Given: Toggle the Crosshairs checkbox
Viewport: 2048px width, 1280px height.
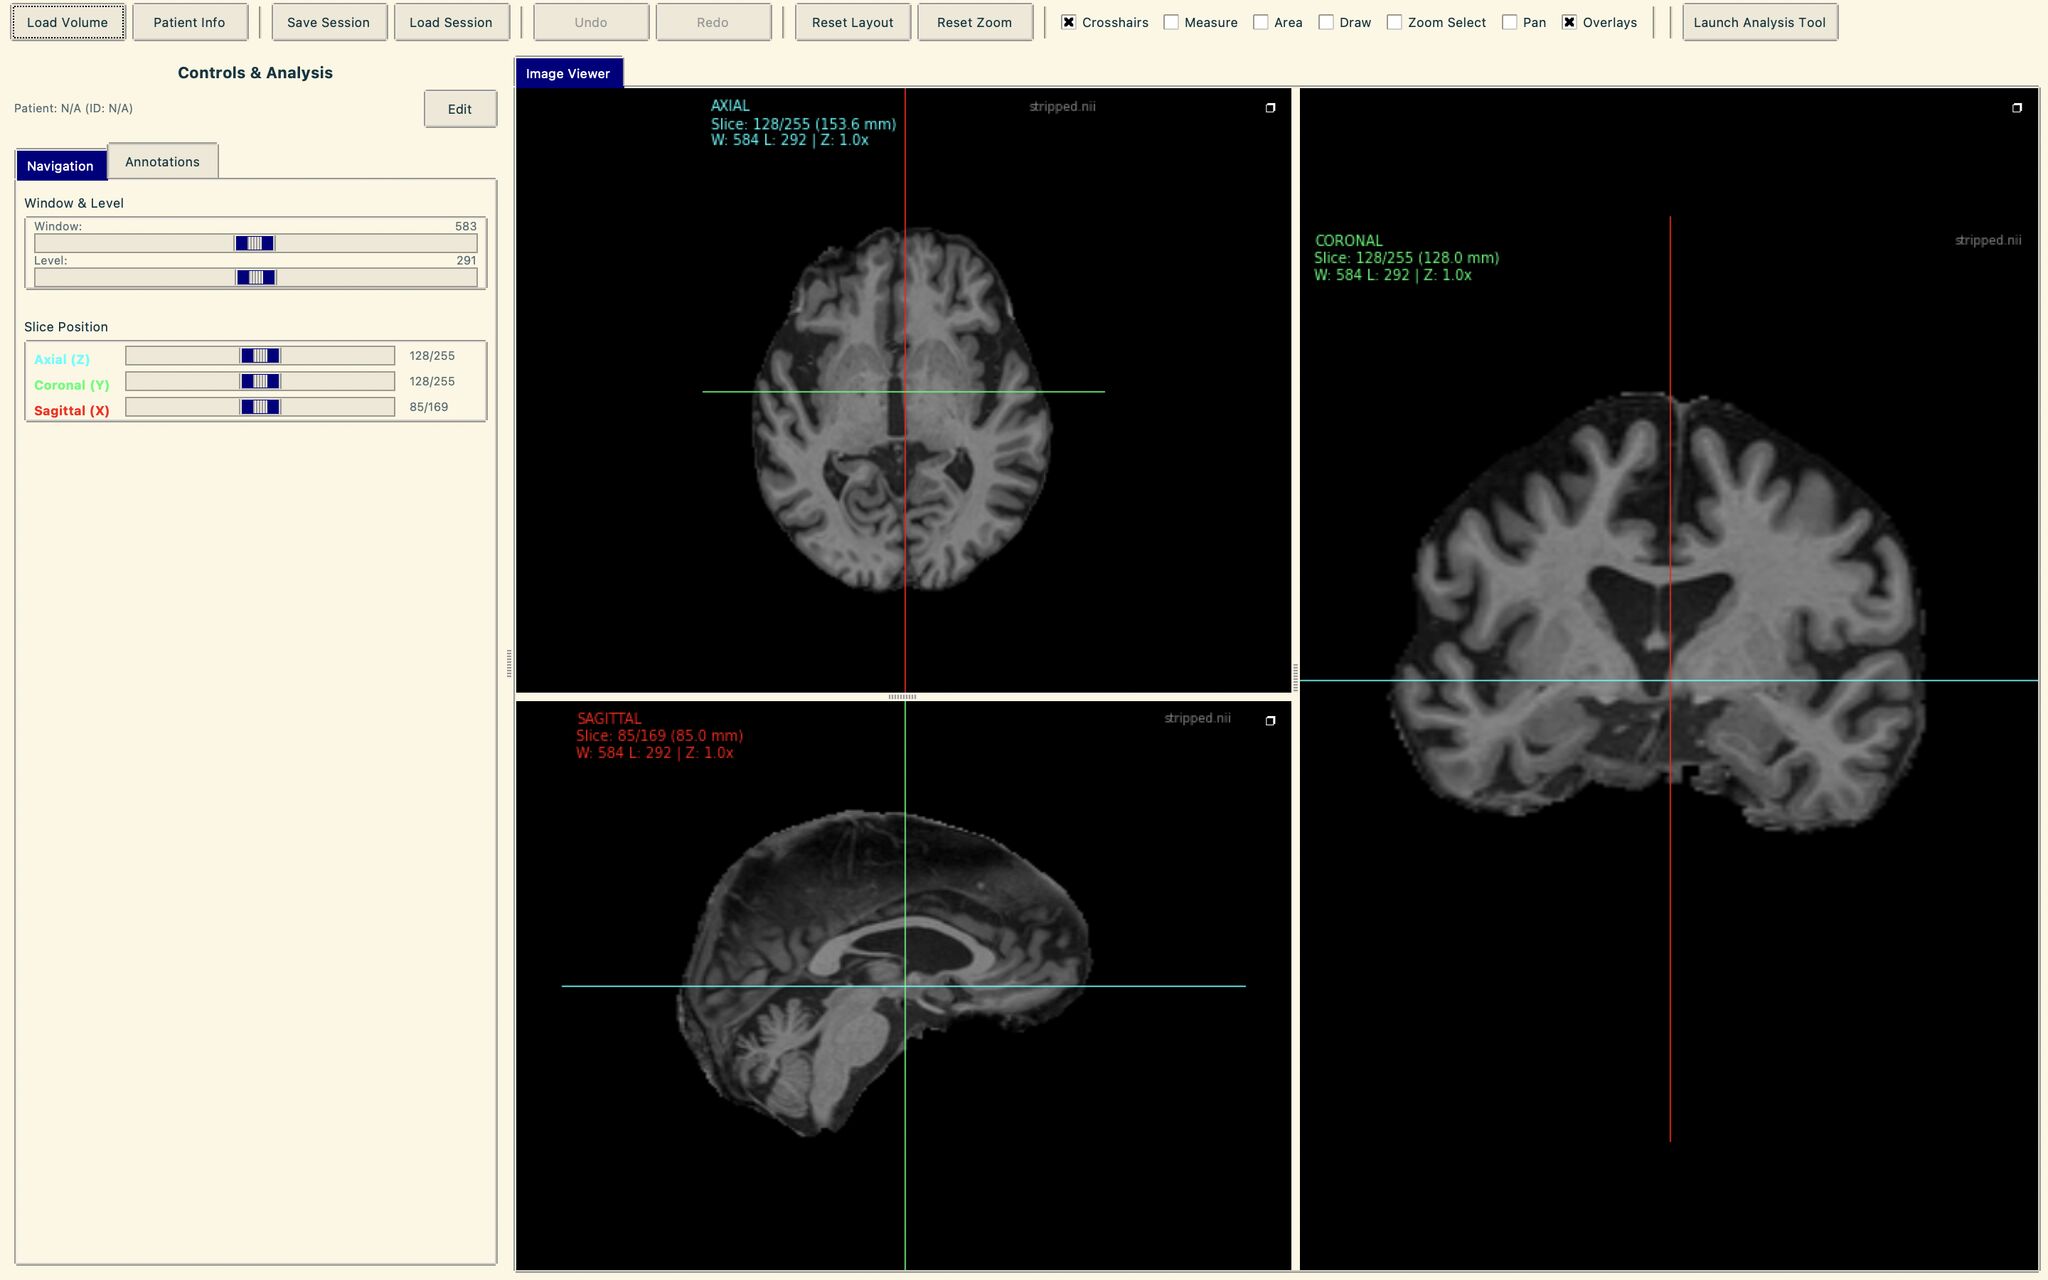Looking at the screenshot, I should [x=1069, y=22].
